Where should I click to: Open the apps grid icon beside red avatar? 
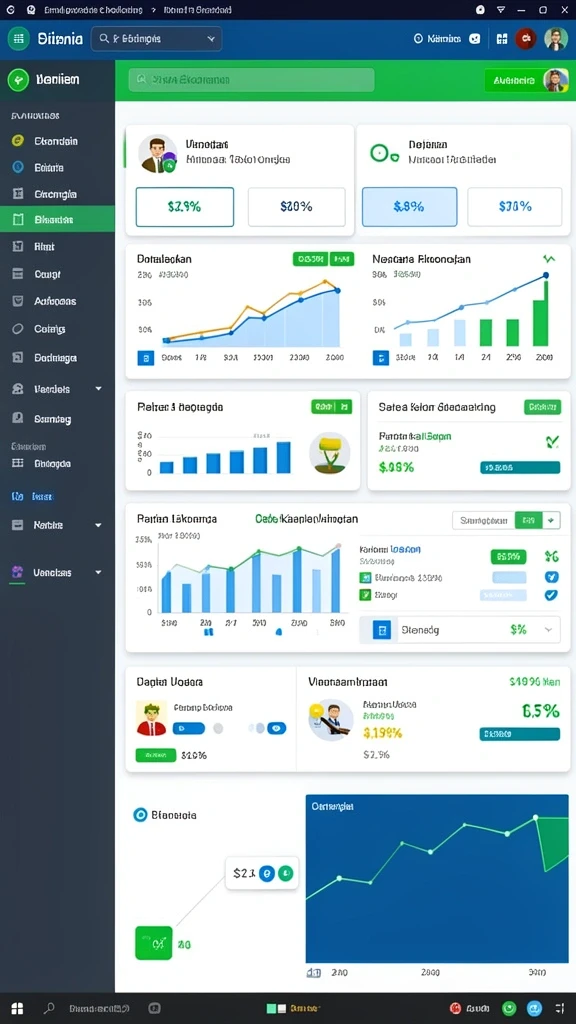click(x=502, y=39)
